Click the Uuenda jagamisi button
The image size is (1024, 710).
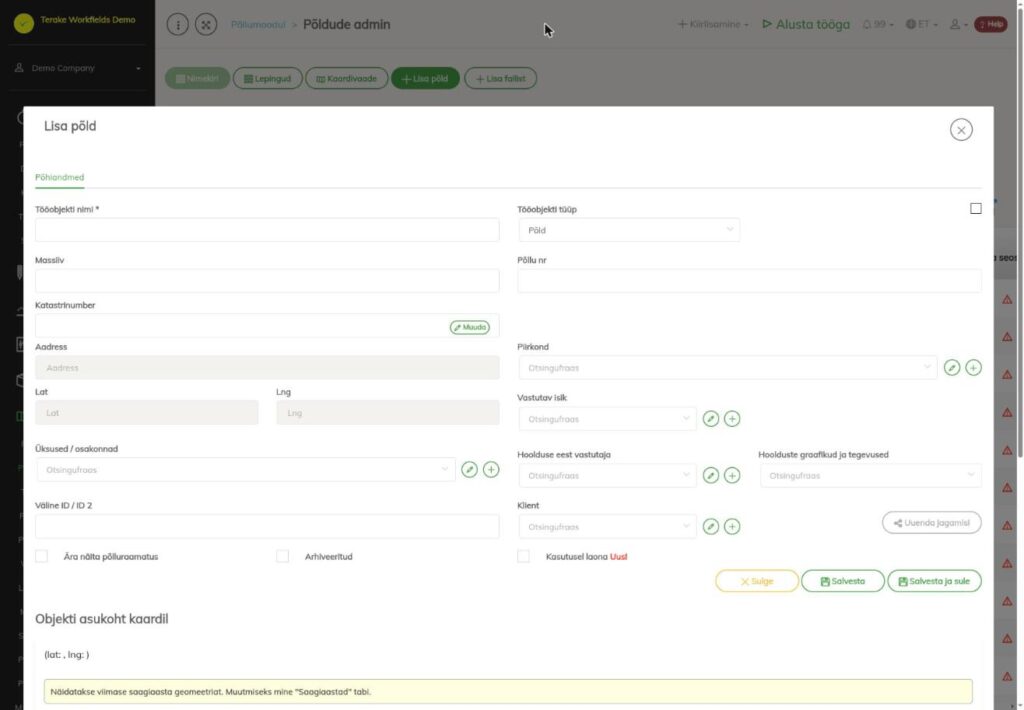pos(931,523)
